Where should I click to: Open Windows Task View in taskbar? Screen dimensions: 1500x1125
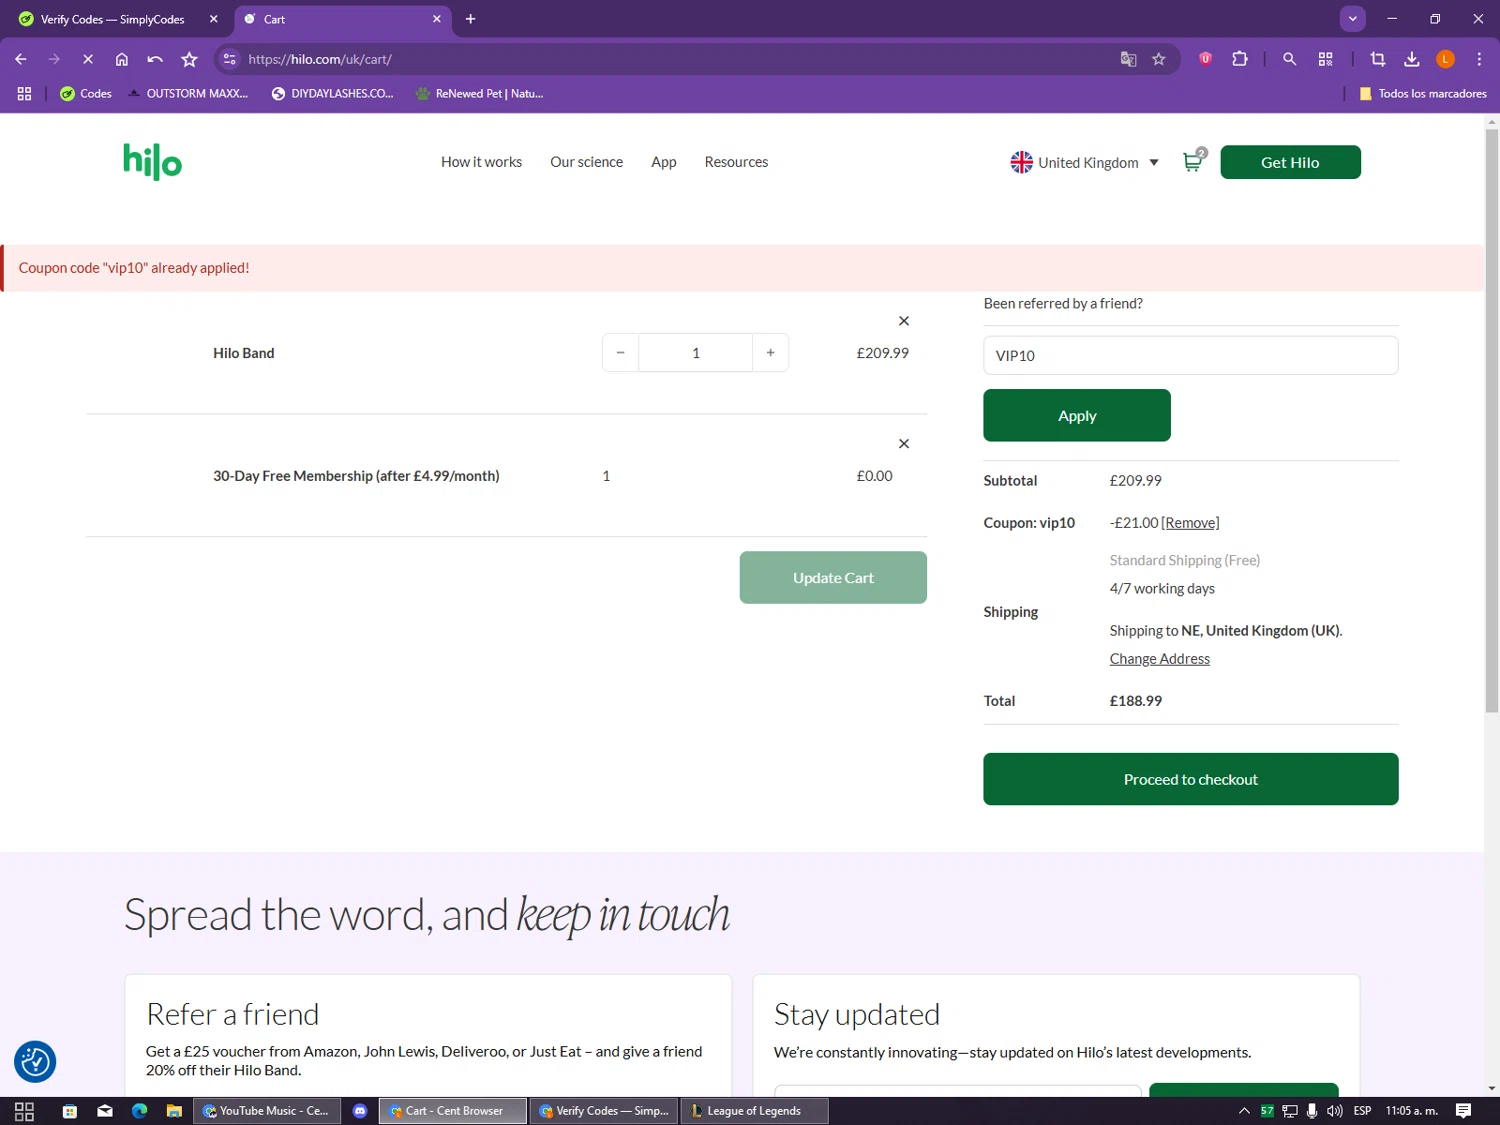pyautogui.click(x=24, y=1111)
